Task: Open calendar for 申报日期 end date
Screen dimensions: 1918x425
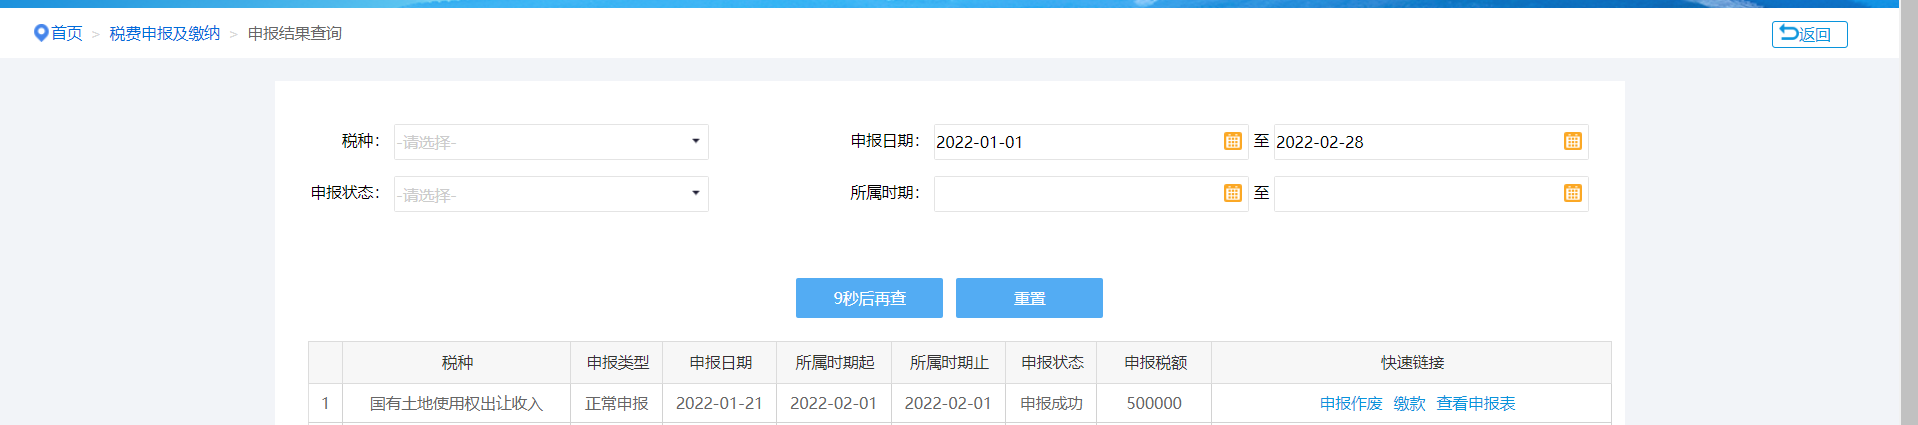Action: coord(1572,141)
